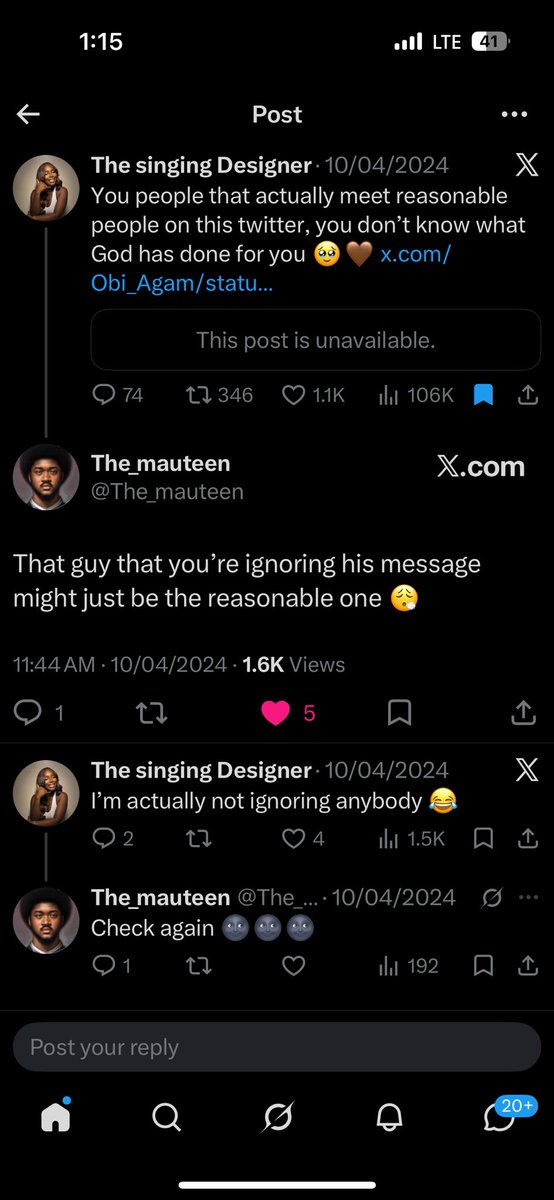Bookmark The_mauteen's main post
Image resolution: width=554 pixels, height=1200 pixels.
399,712
